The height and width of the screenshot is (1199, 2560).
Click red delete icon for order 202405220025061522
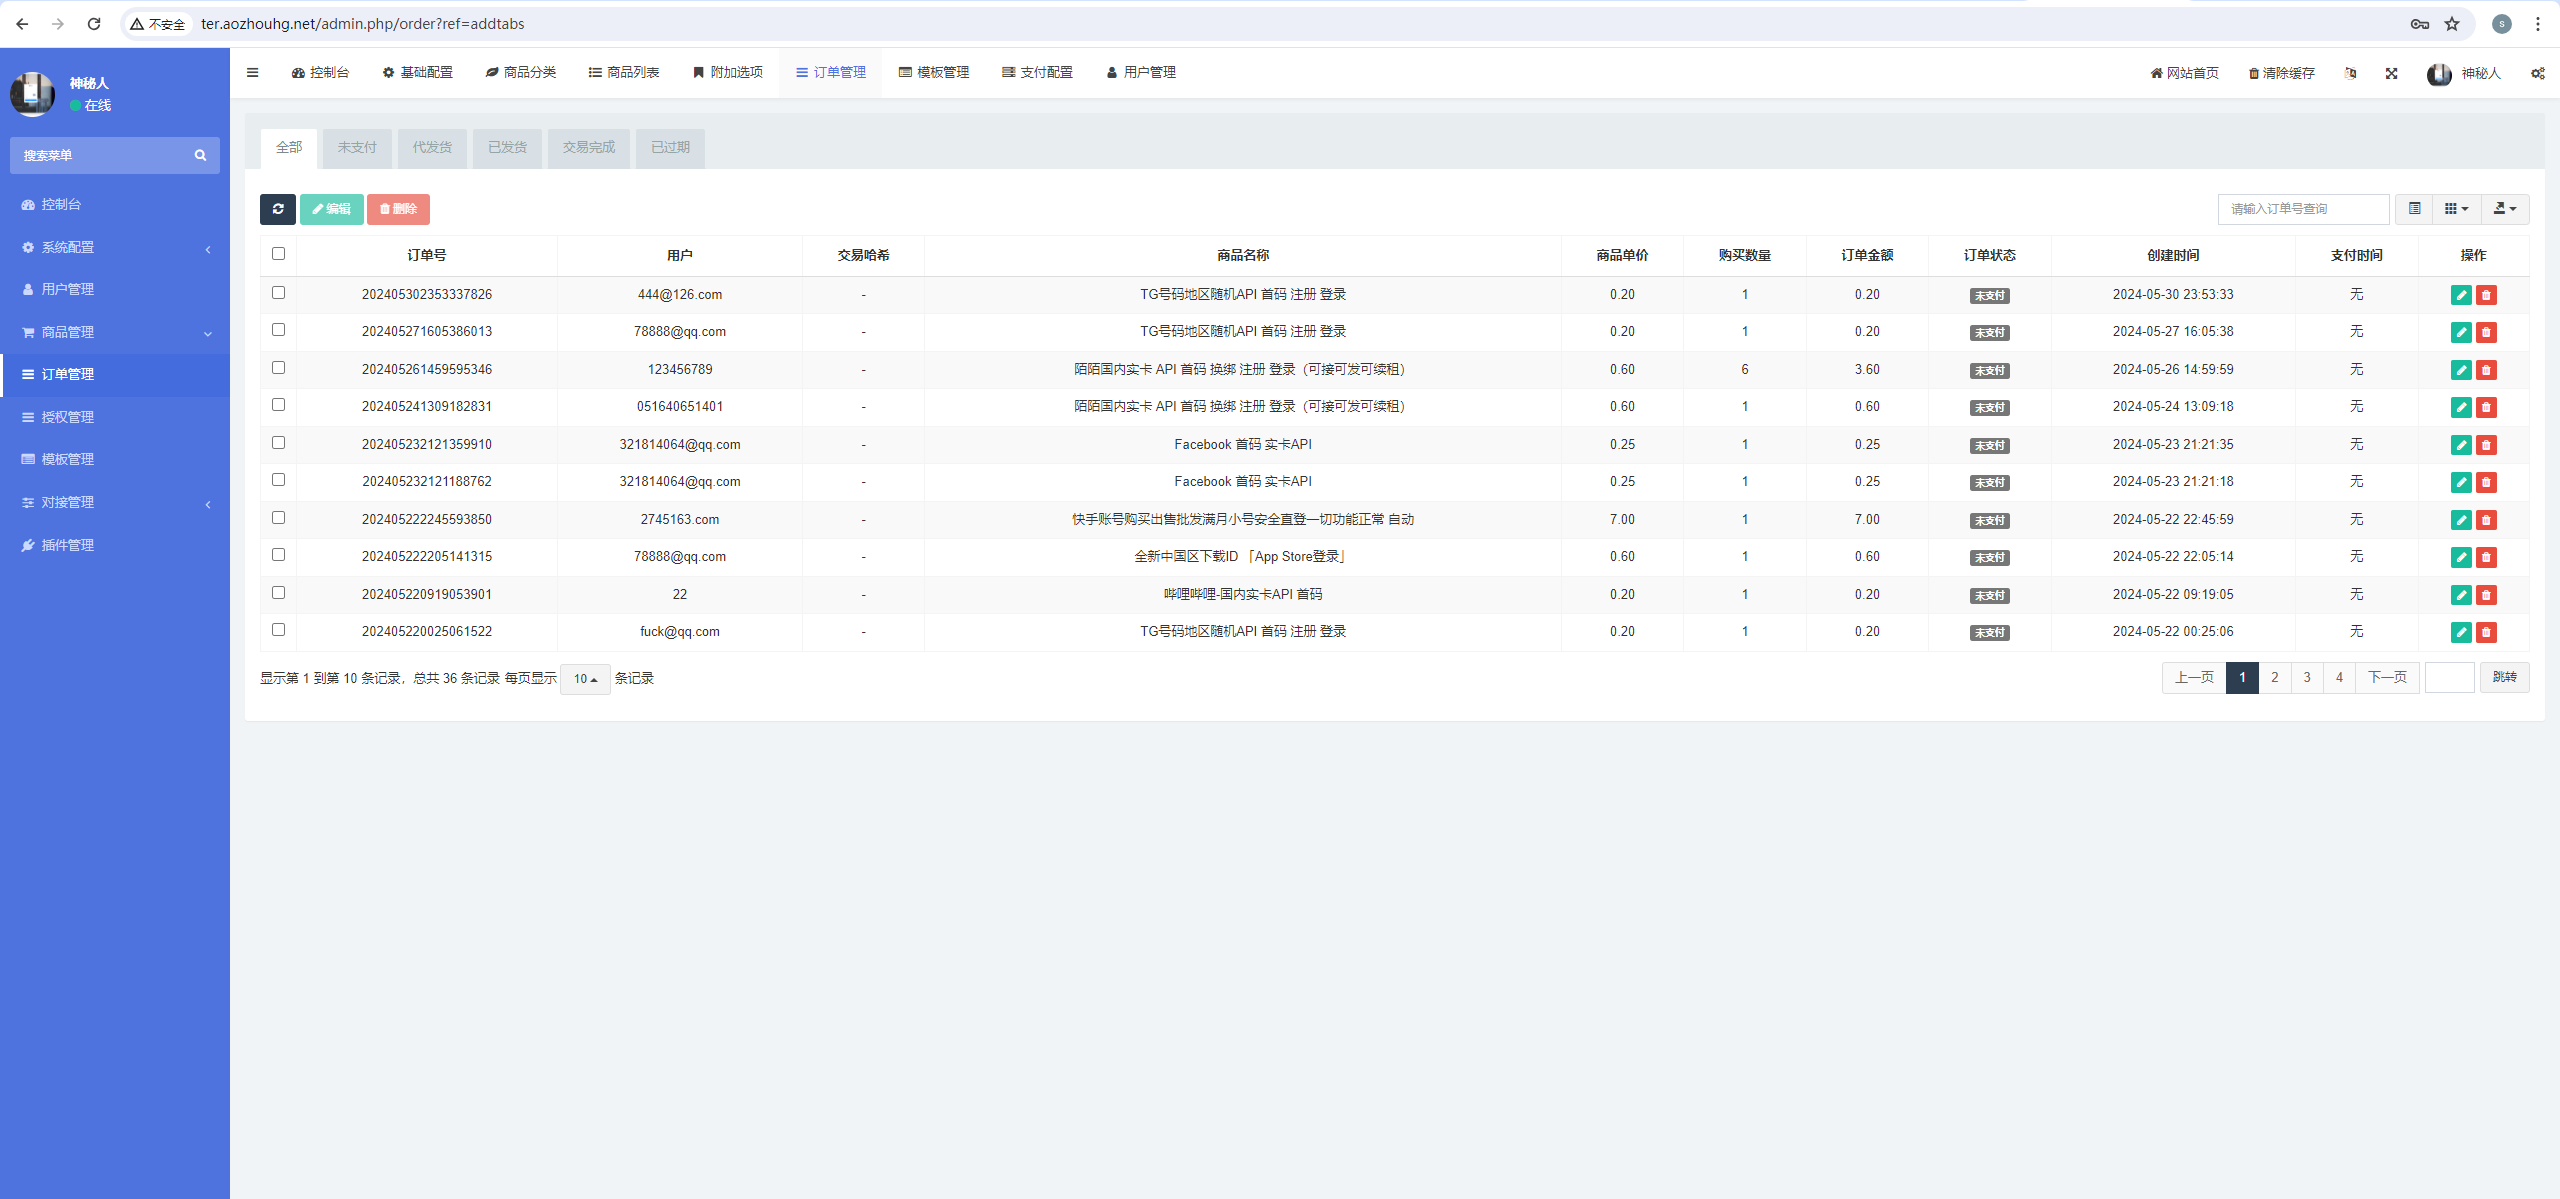2486,632
